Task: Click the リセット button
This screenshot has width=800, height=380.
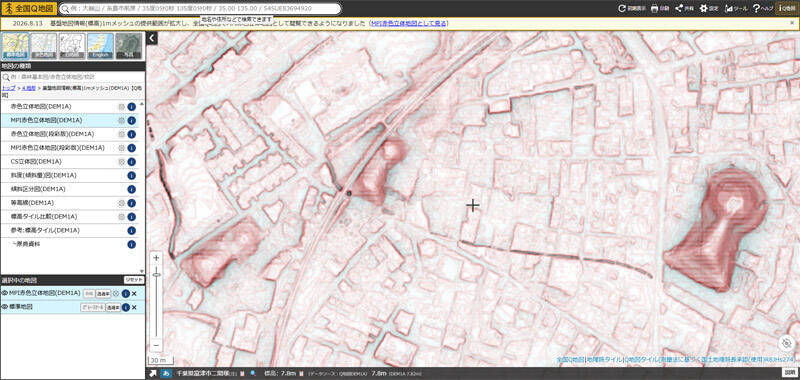Action: 134,280
